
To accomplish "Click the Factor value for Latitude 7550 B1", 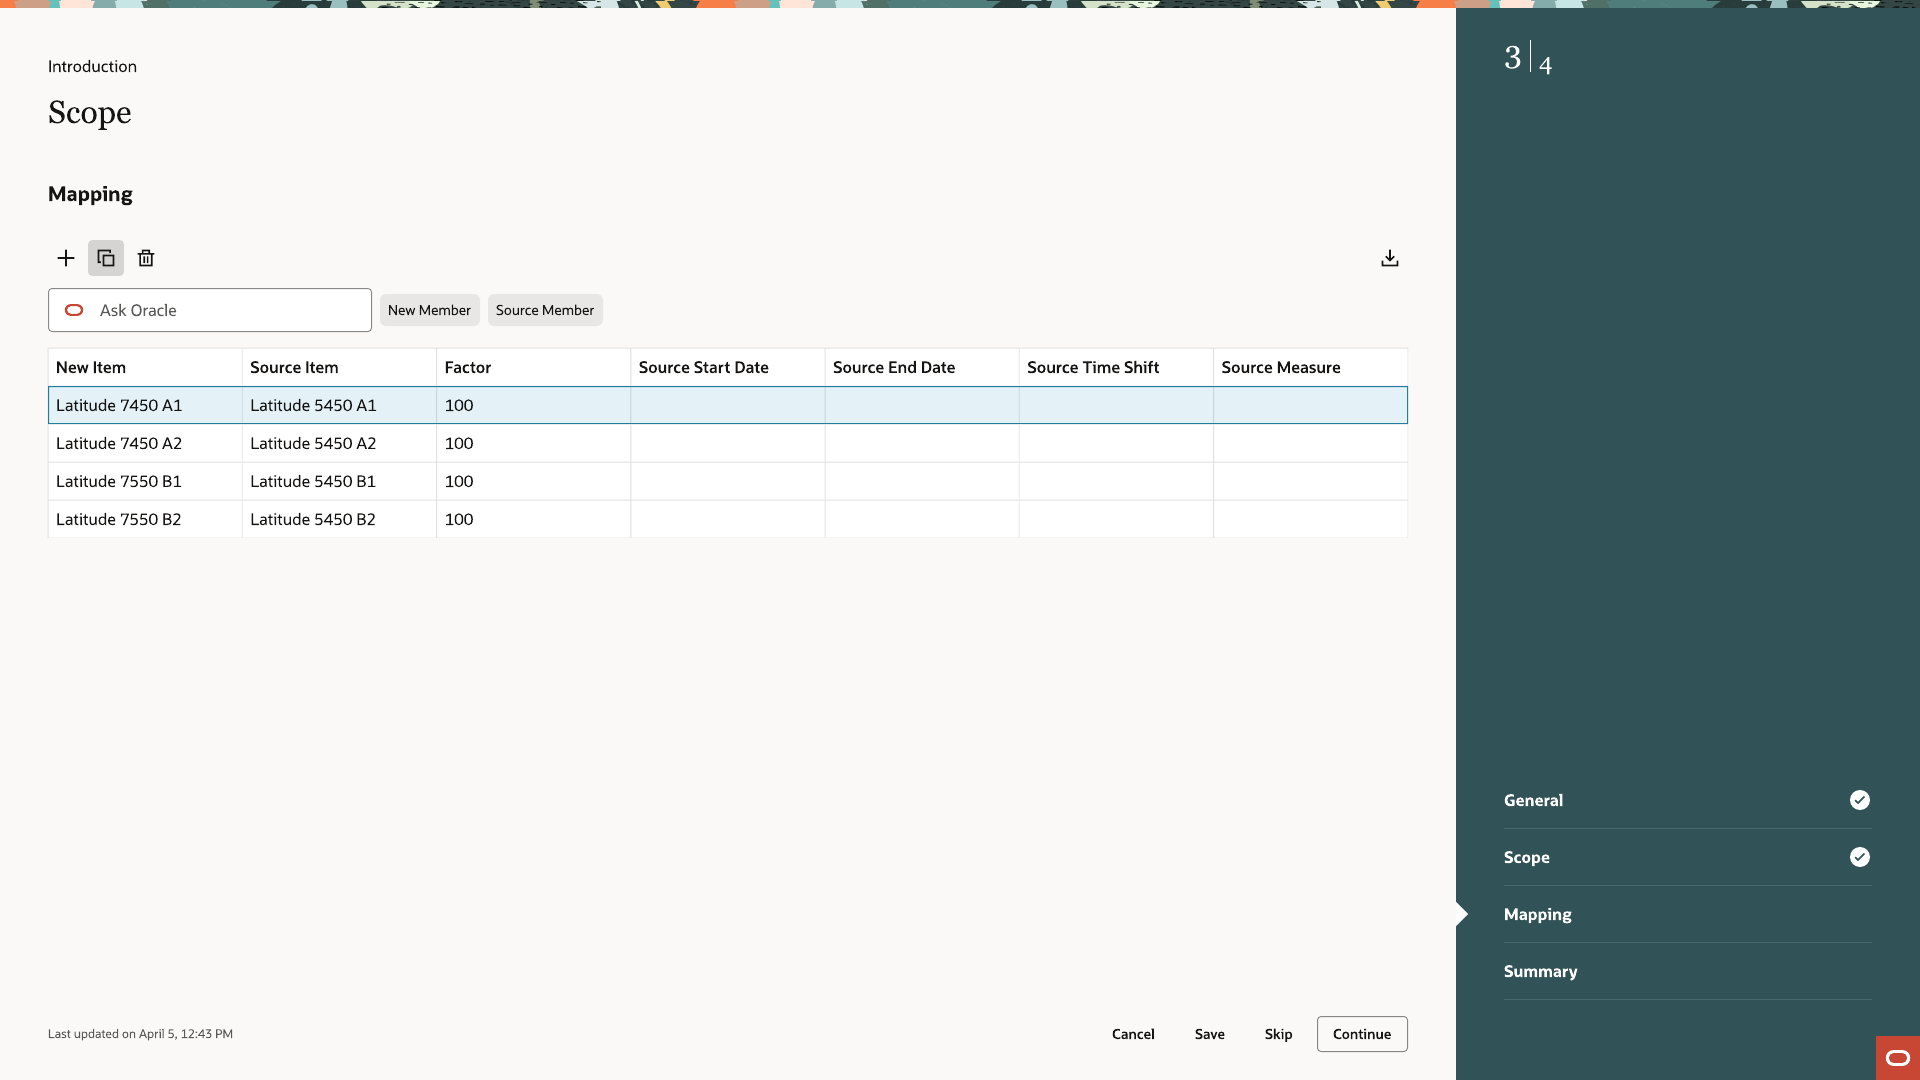I will pyautogui.click(x=533, y=481).
